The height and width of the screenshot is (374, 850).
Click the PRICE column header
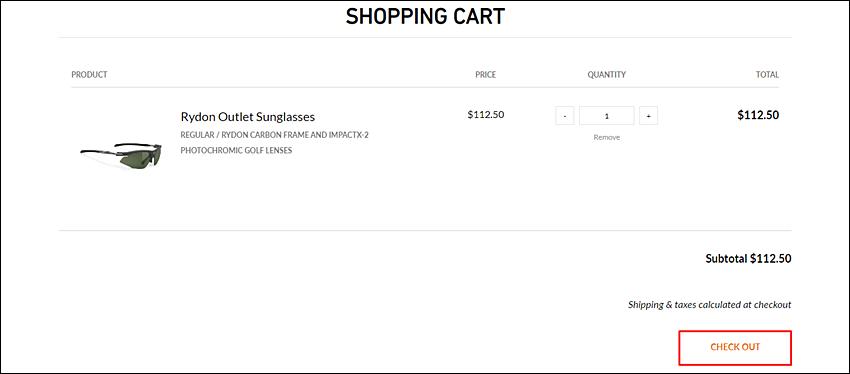(x=486, y=75)
